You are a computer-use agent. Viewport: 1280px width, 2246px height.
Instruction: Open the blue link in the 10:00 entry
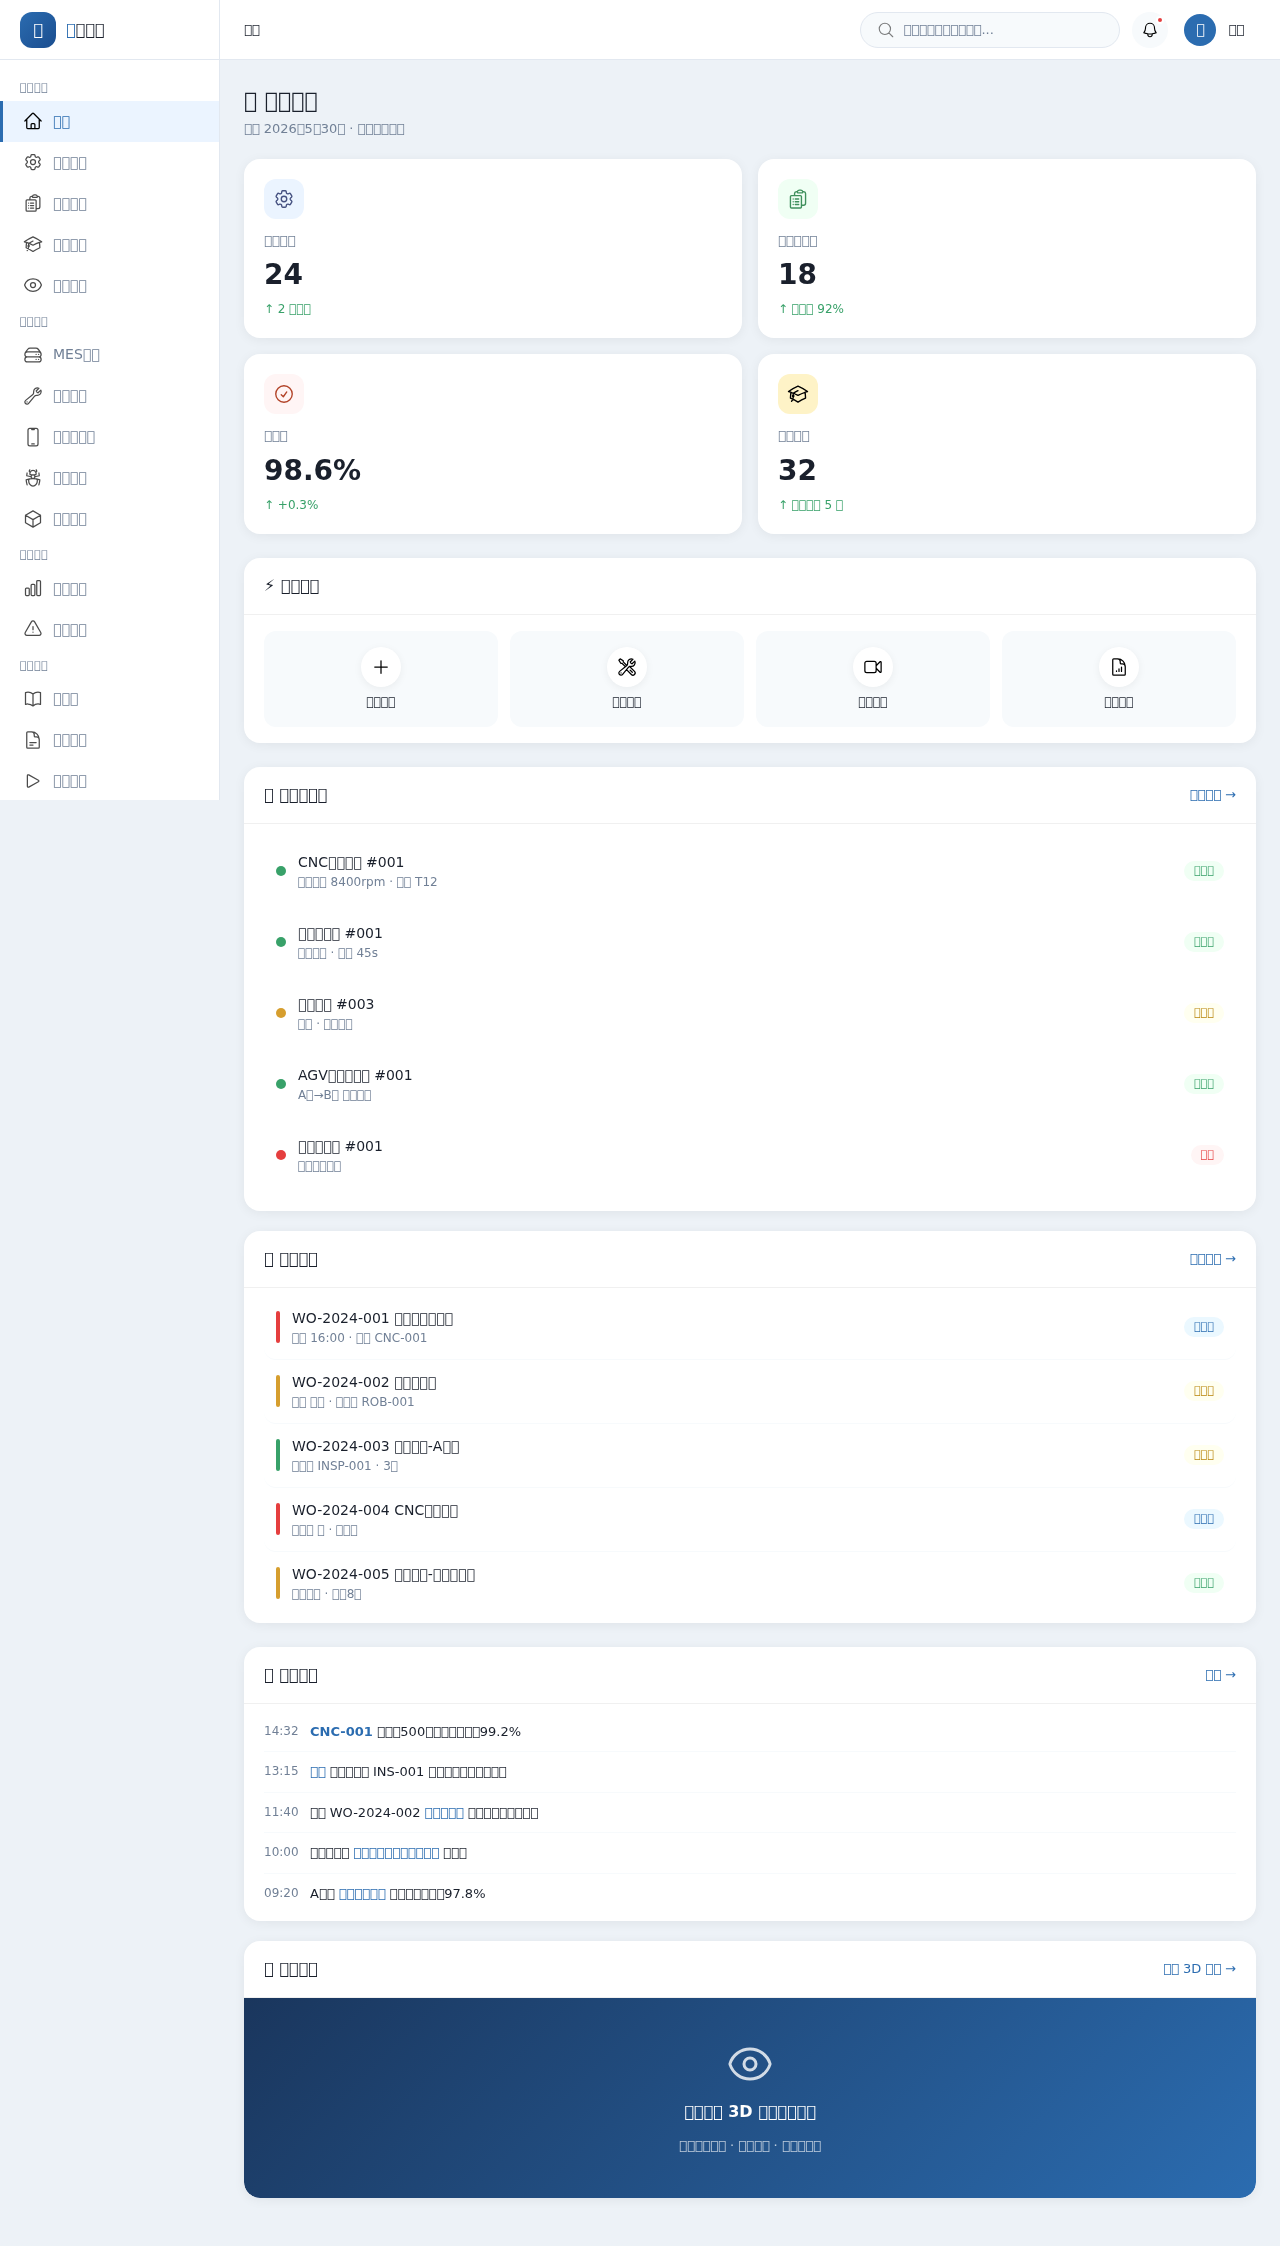396,1853
